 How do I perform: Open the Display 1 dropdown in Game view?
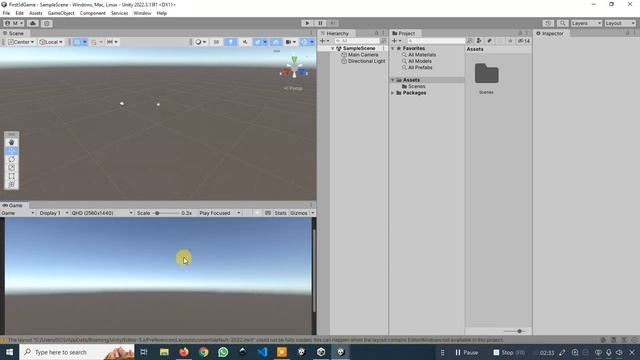click(x=54, y=213)
